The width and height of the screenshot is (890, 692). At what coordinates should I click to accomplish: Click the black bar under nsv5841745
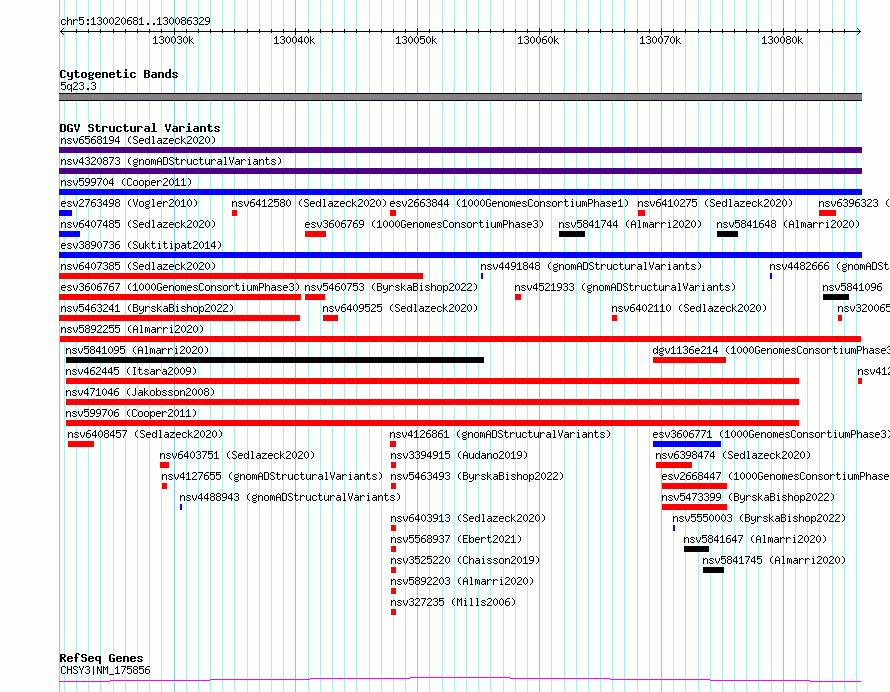pyautogui.click(x=713, y=570)
